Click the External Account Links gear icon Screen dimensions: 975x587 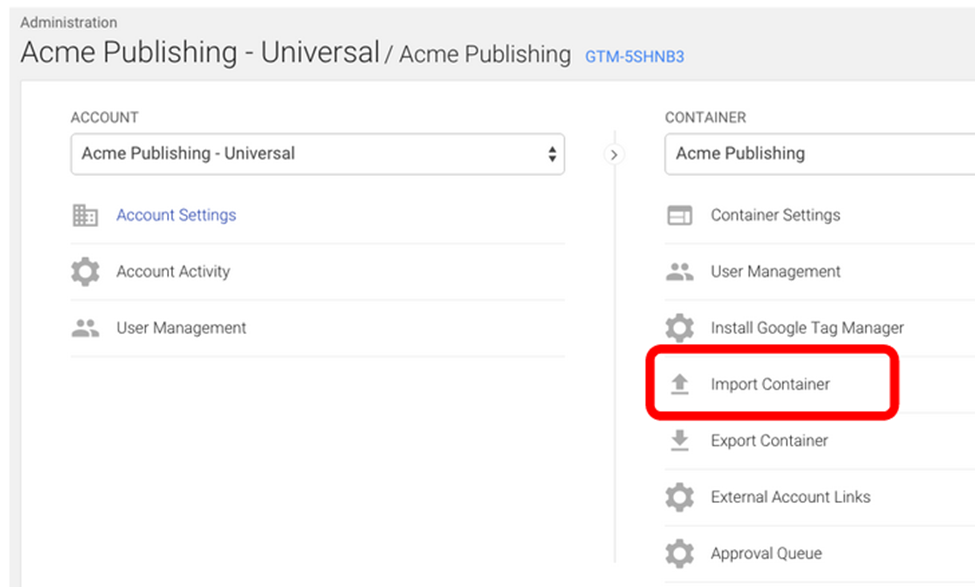pos(680,497)
